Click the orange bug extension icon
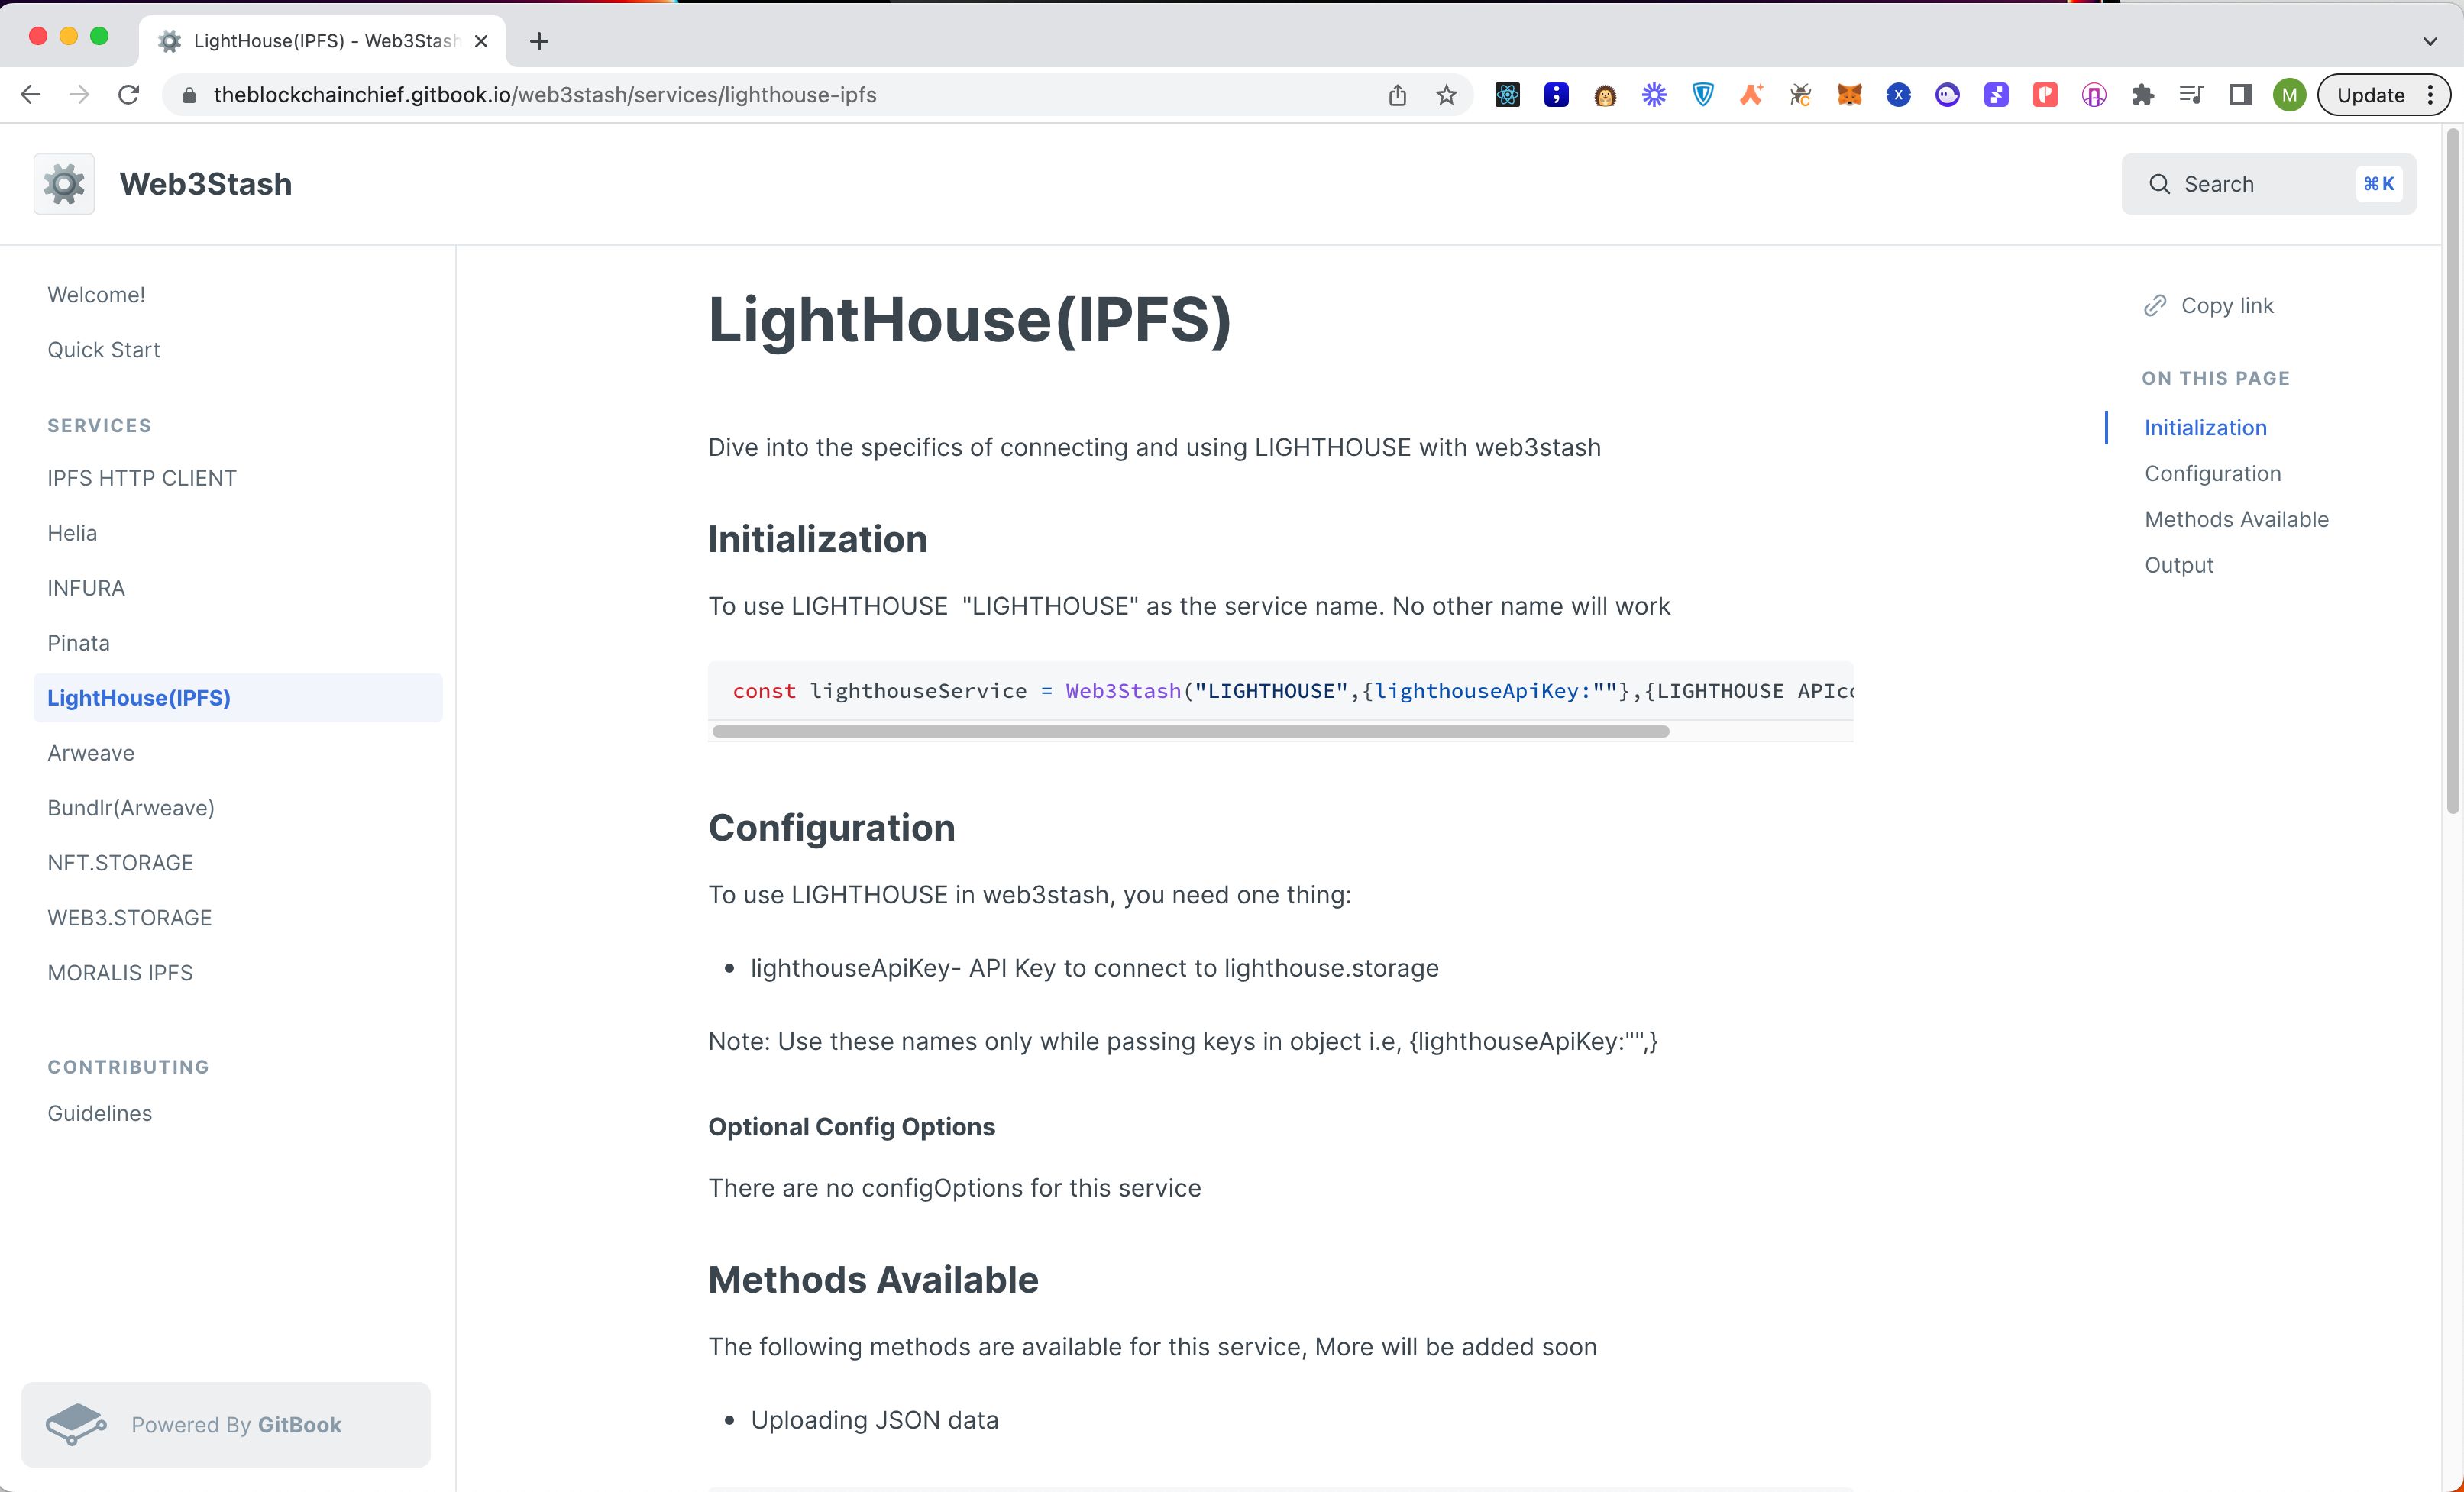 click(1801, 95)
